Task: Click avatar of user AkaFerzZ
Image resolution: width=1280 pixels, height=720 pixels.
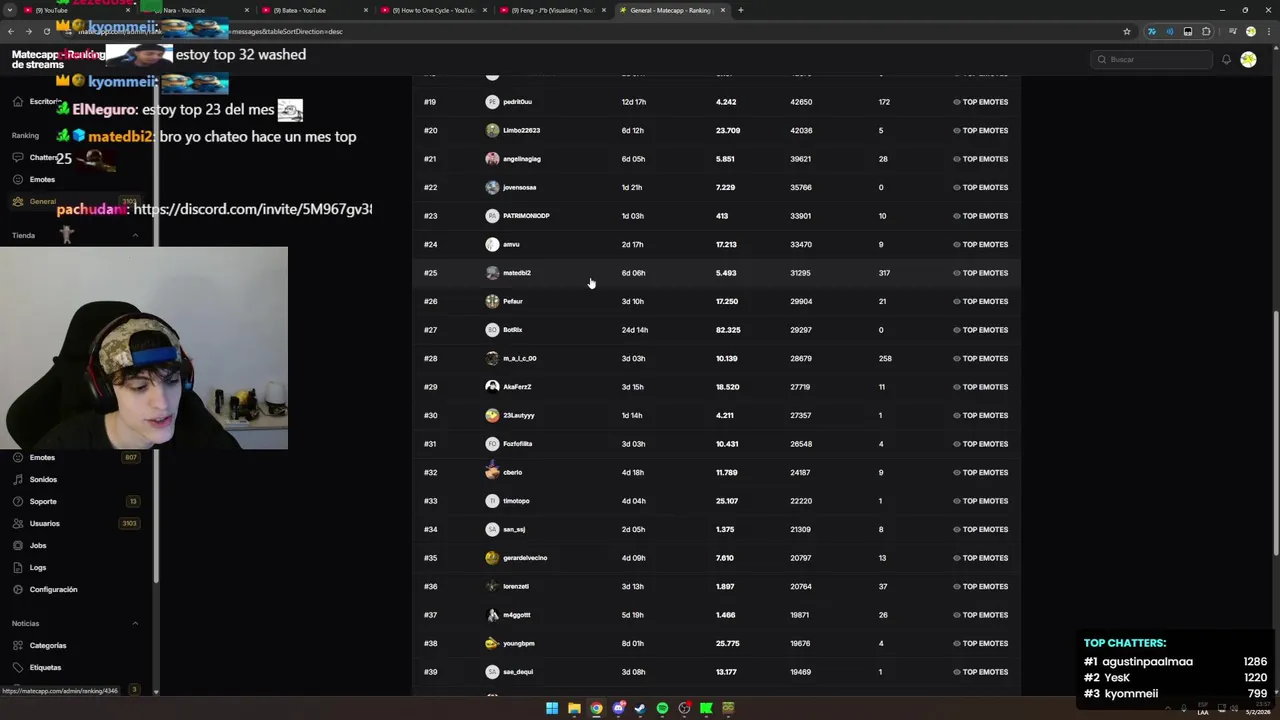Action: pyautogui.click(x=492, y=387)
